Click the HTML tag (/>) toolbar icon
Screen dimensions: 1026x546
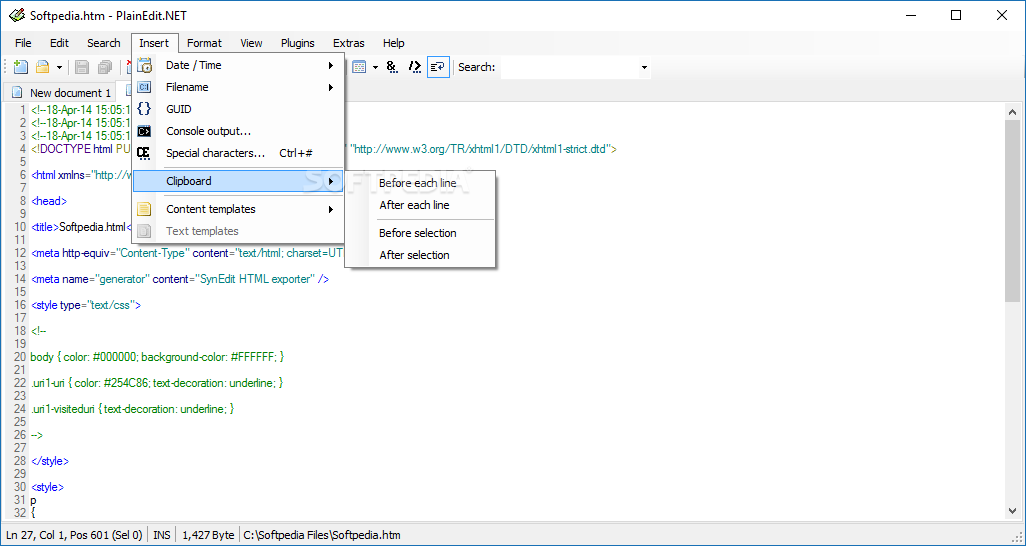(414, 67)
